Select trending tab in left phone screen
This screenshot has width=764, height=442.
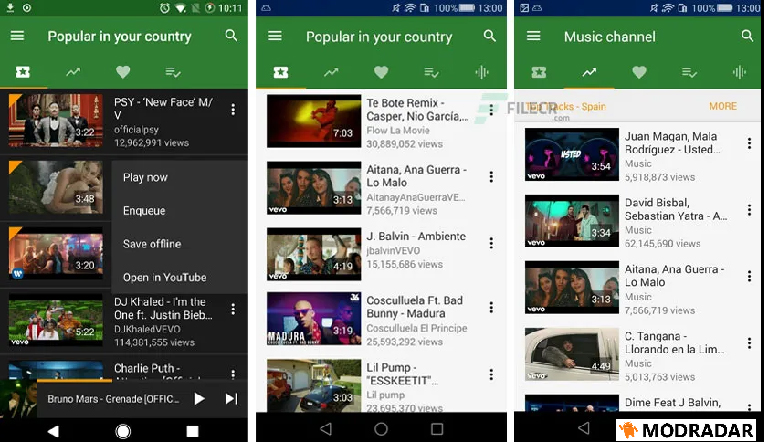click(73, 73)
